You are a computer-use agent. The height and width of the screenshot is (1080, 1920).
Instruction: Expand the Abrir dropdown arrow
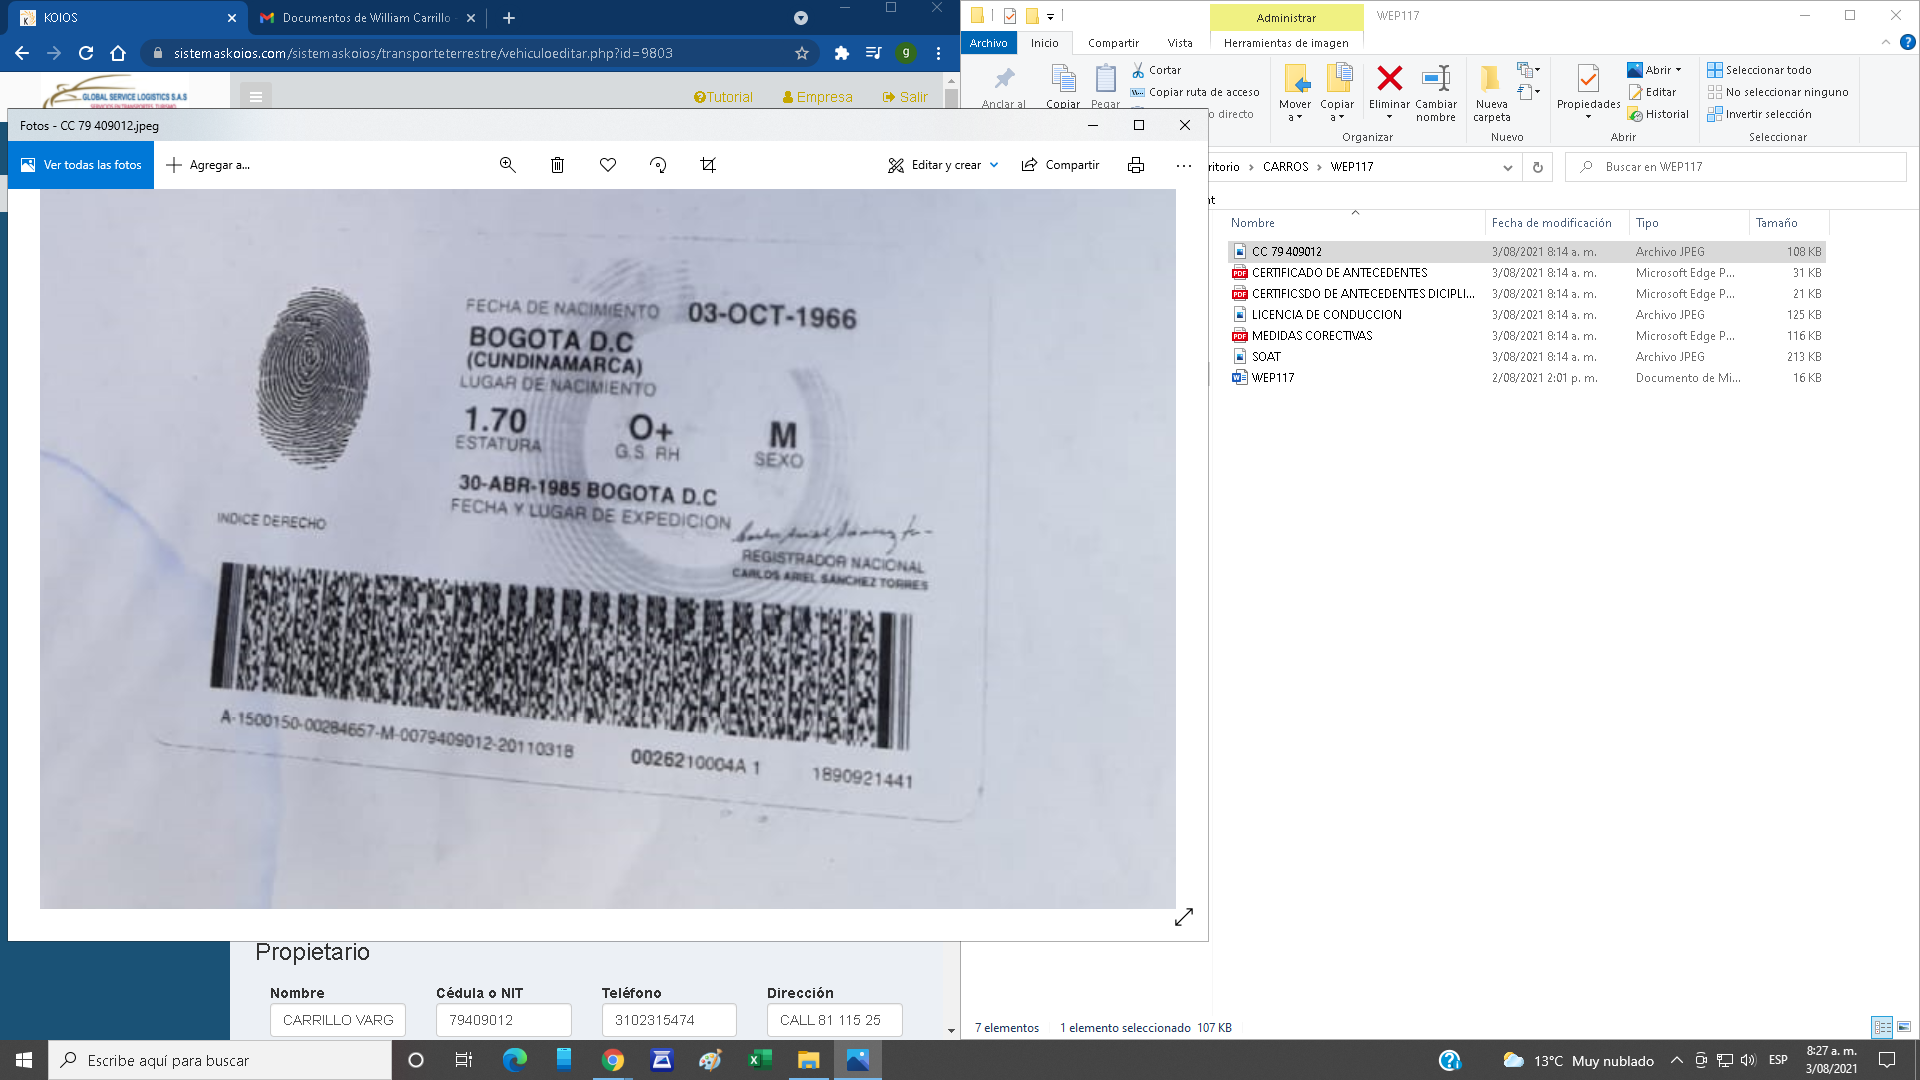(1678, 70)
